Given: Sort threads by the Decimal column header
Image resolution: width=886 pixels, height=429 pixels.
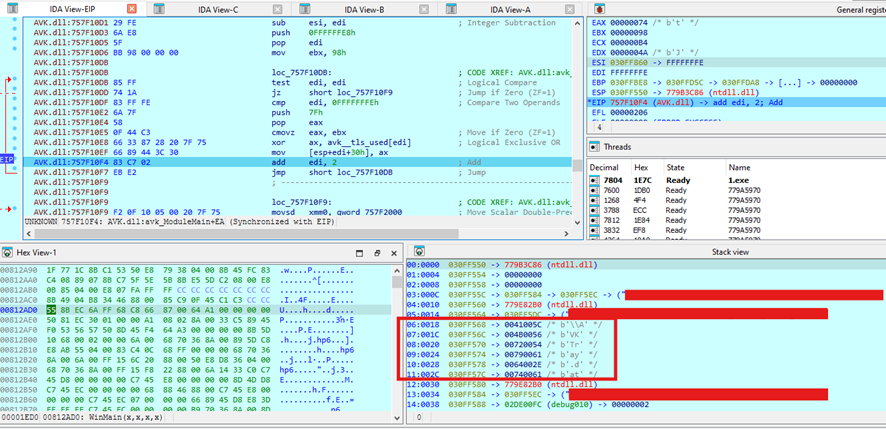Looking at the screenshot, I should (x=604, y=167).
